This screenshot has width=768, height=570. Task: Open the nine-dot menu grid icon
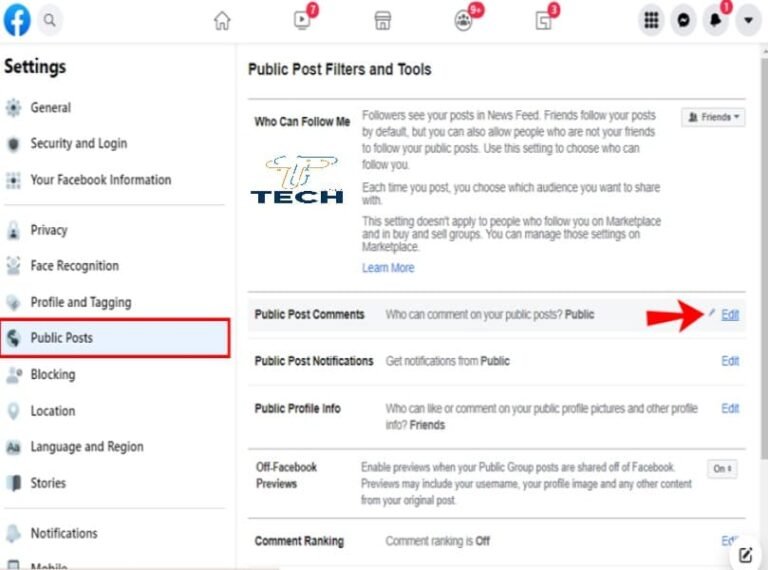pos(651,20)
